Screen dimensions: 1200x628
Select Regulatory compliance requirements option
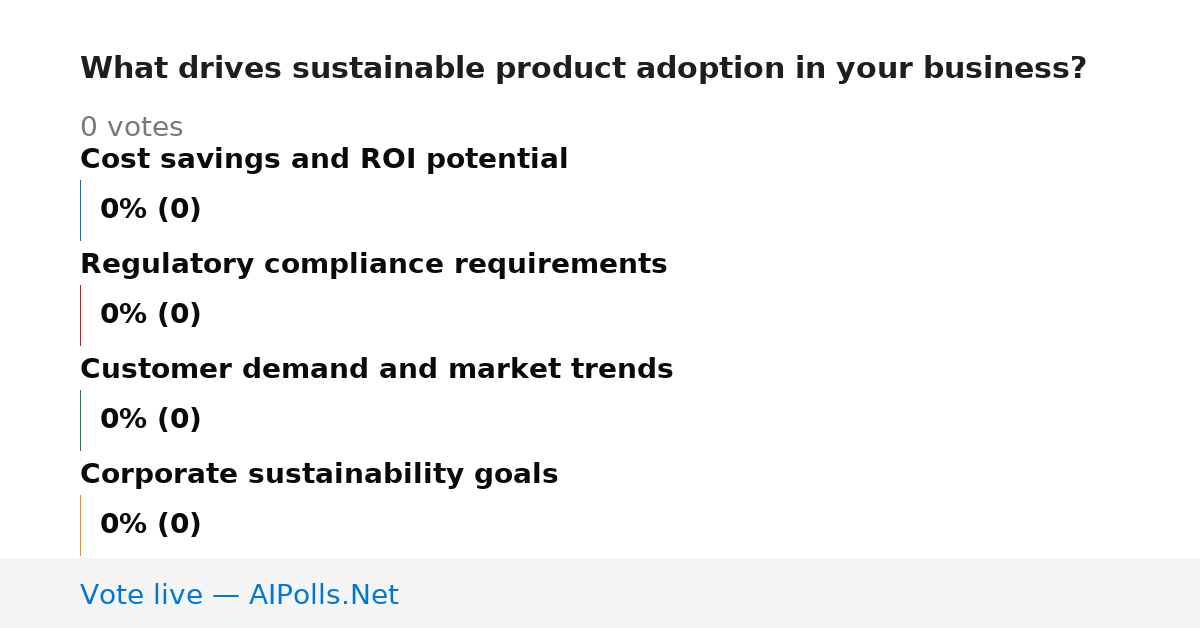pyautogui.click(x=373, y=265)
